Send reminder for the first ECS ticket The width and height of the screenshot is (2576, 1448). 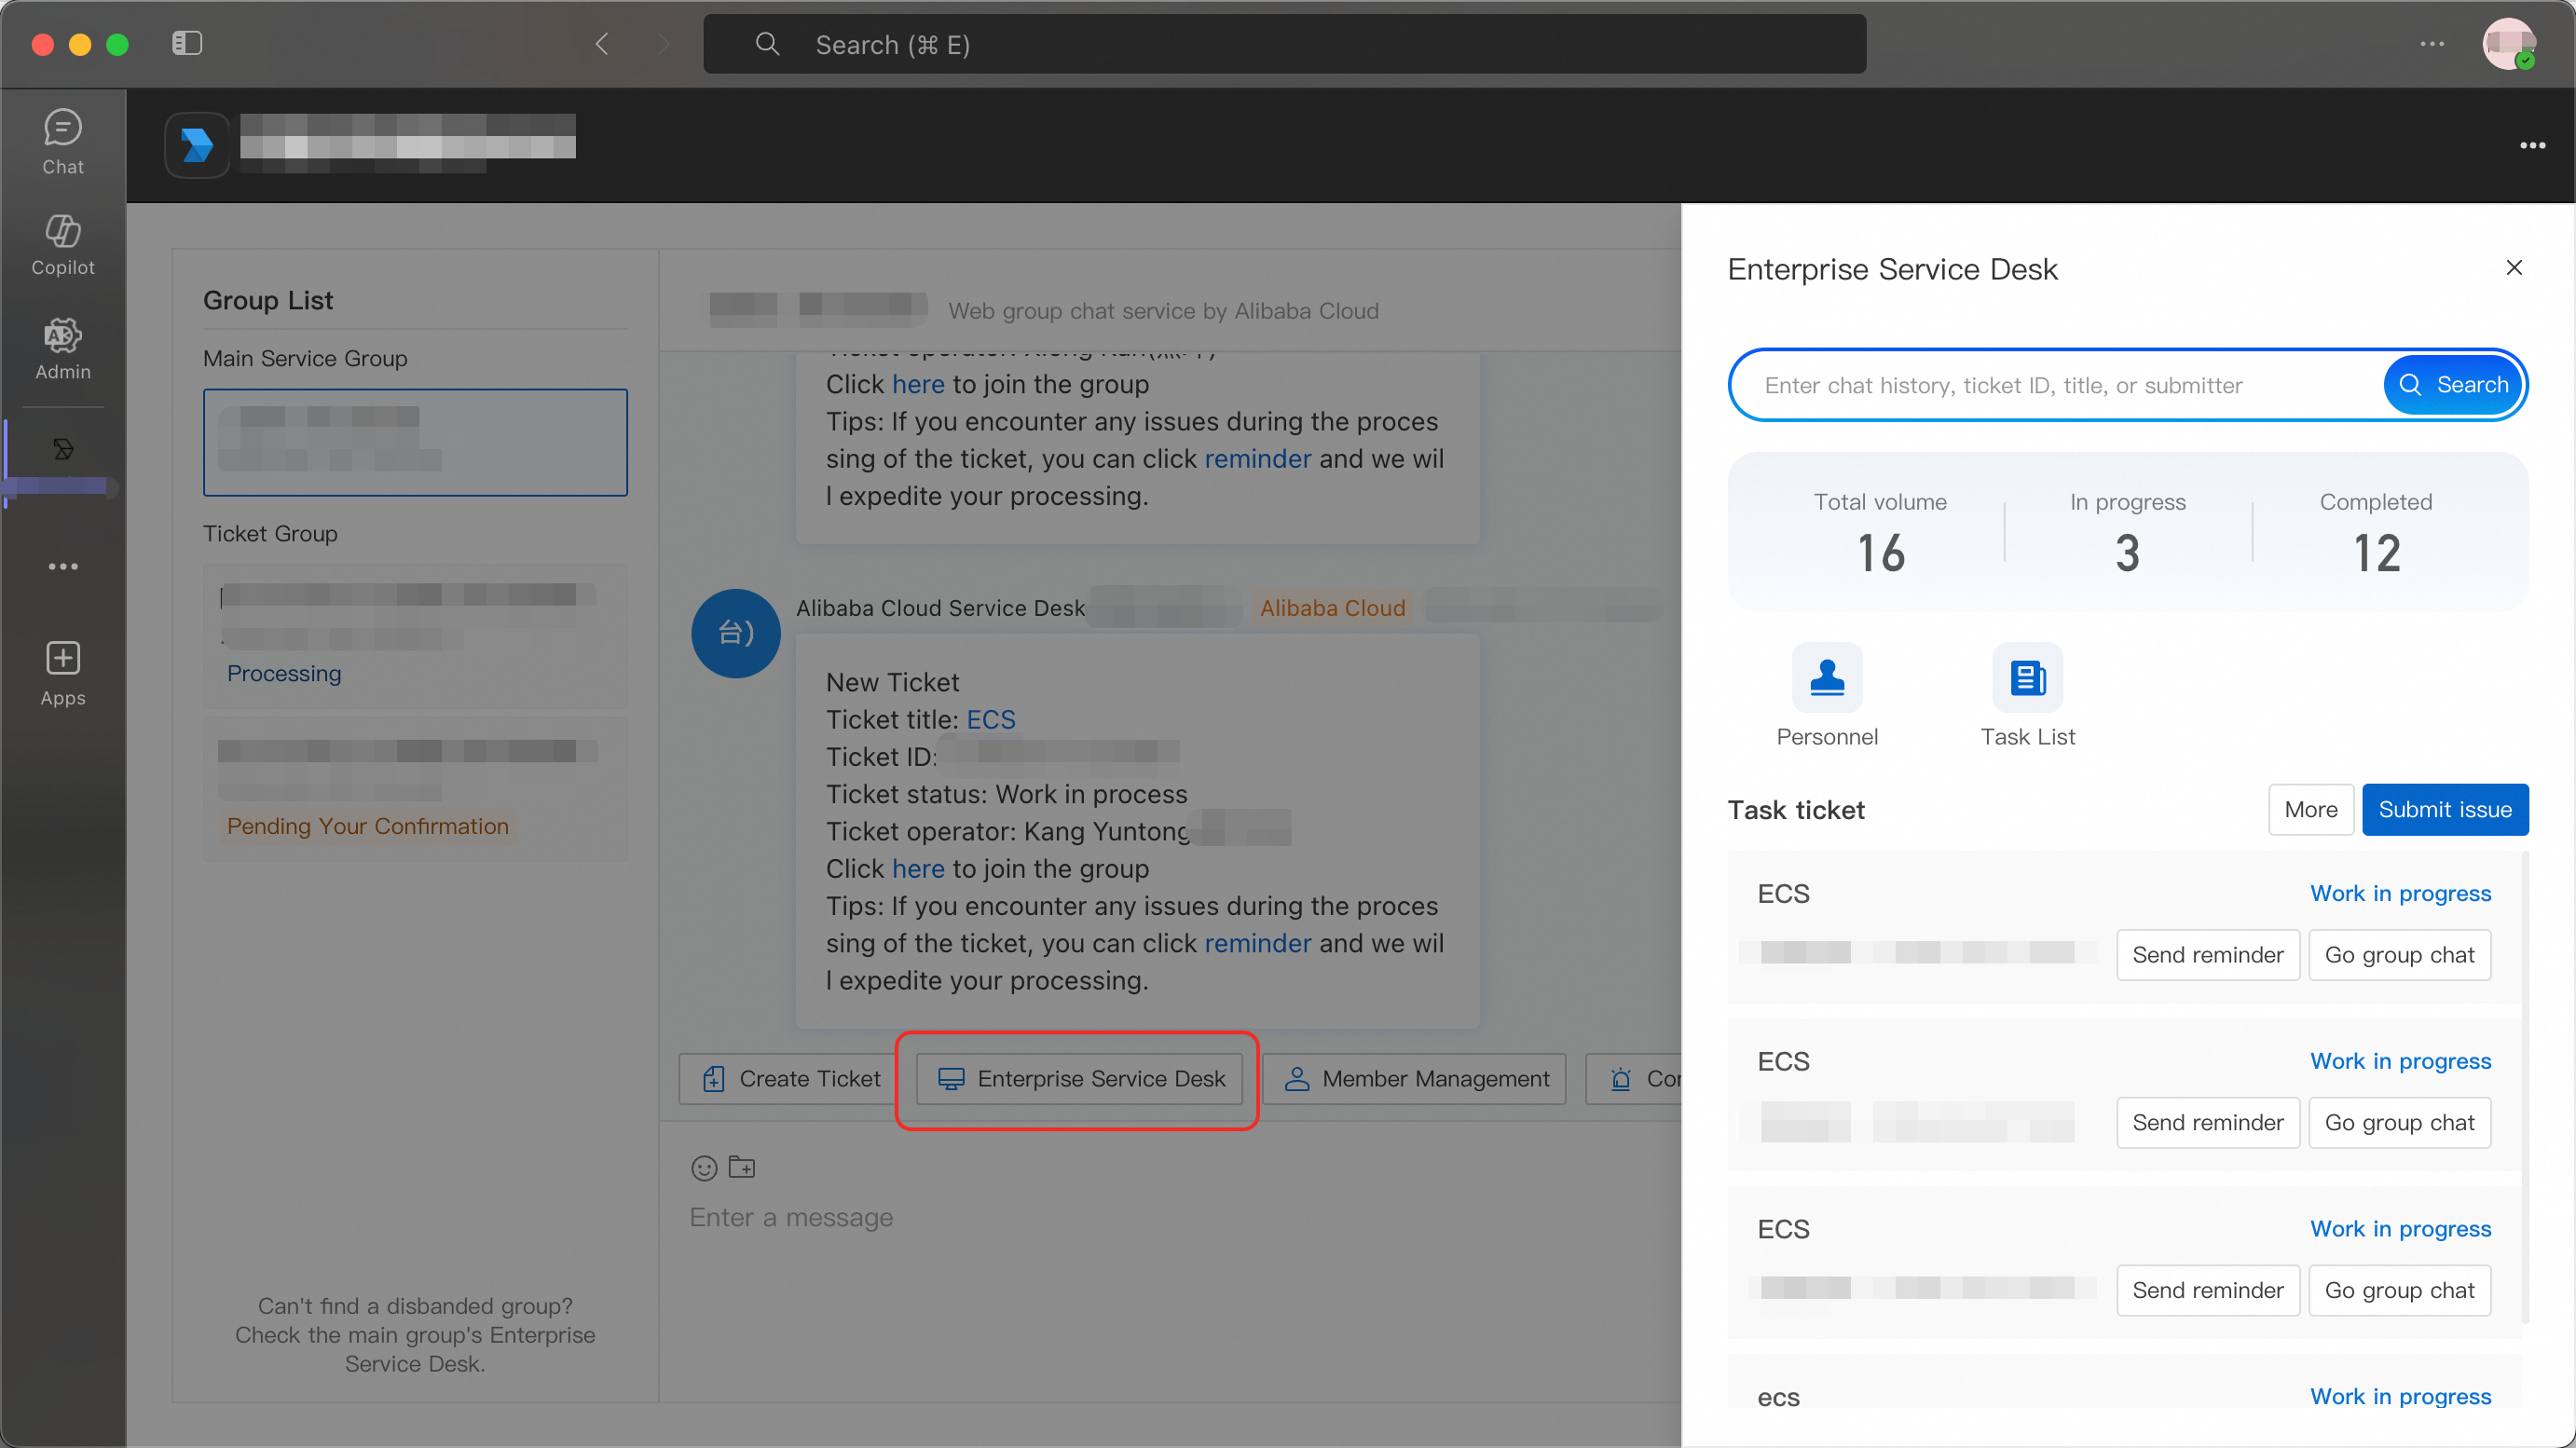[x=2208, y=954]
